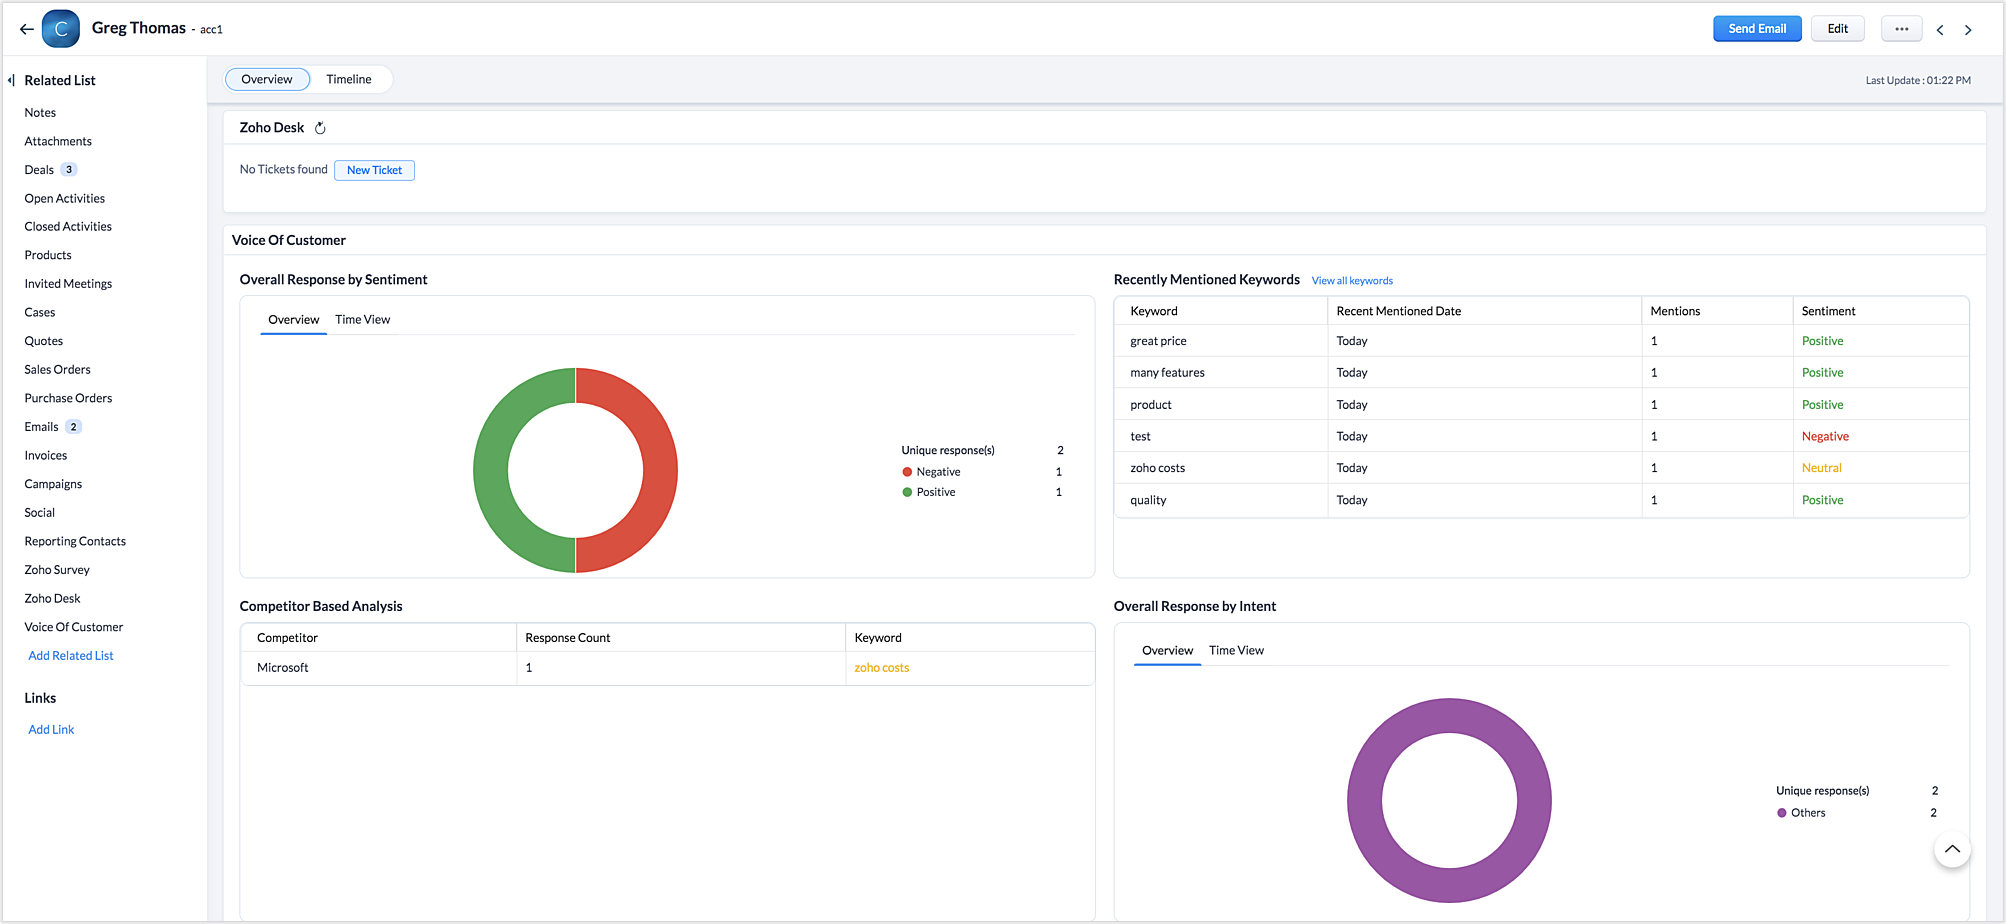This screenshot has height=924, width=2006.
Task: Go to the previous record arrow
Action: tap(1940, 30)
